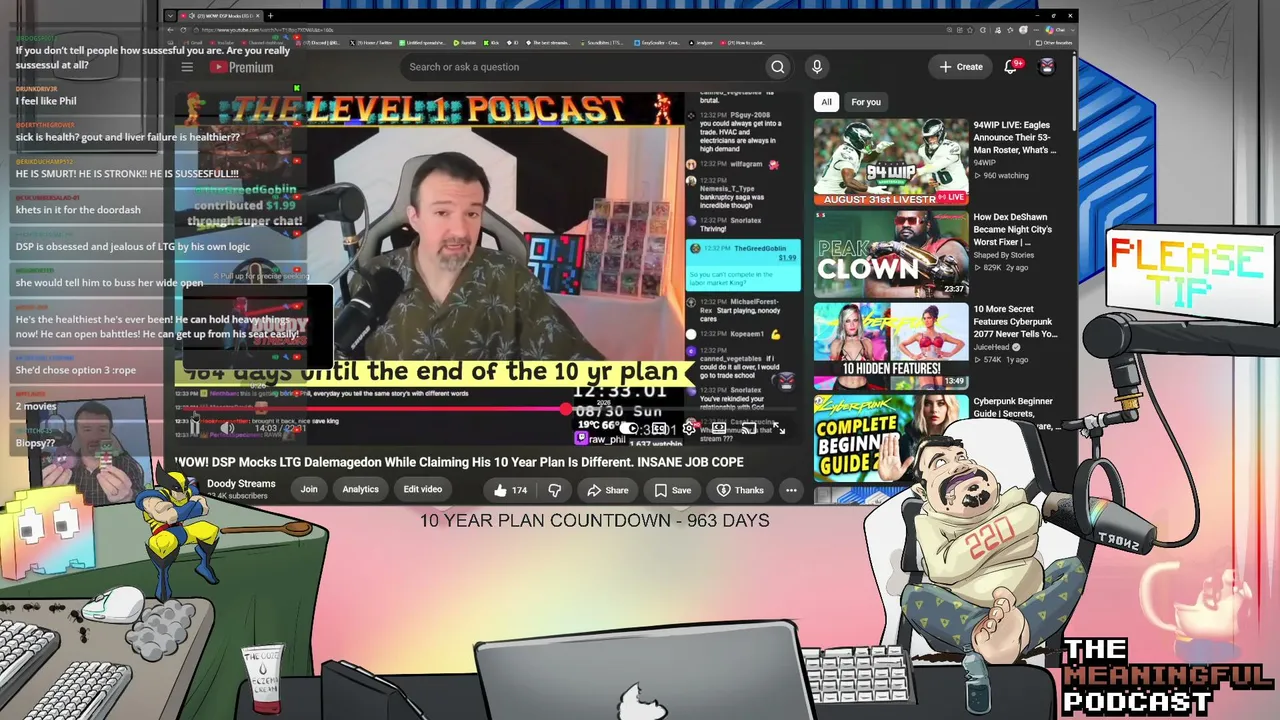Open Analytics for this video
This screenshot has height=720, width=1280.
361,490
